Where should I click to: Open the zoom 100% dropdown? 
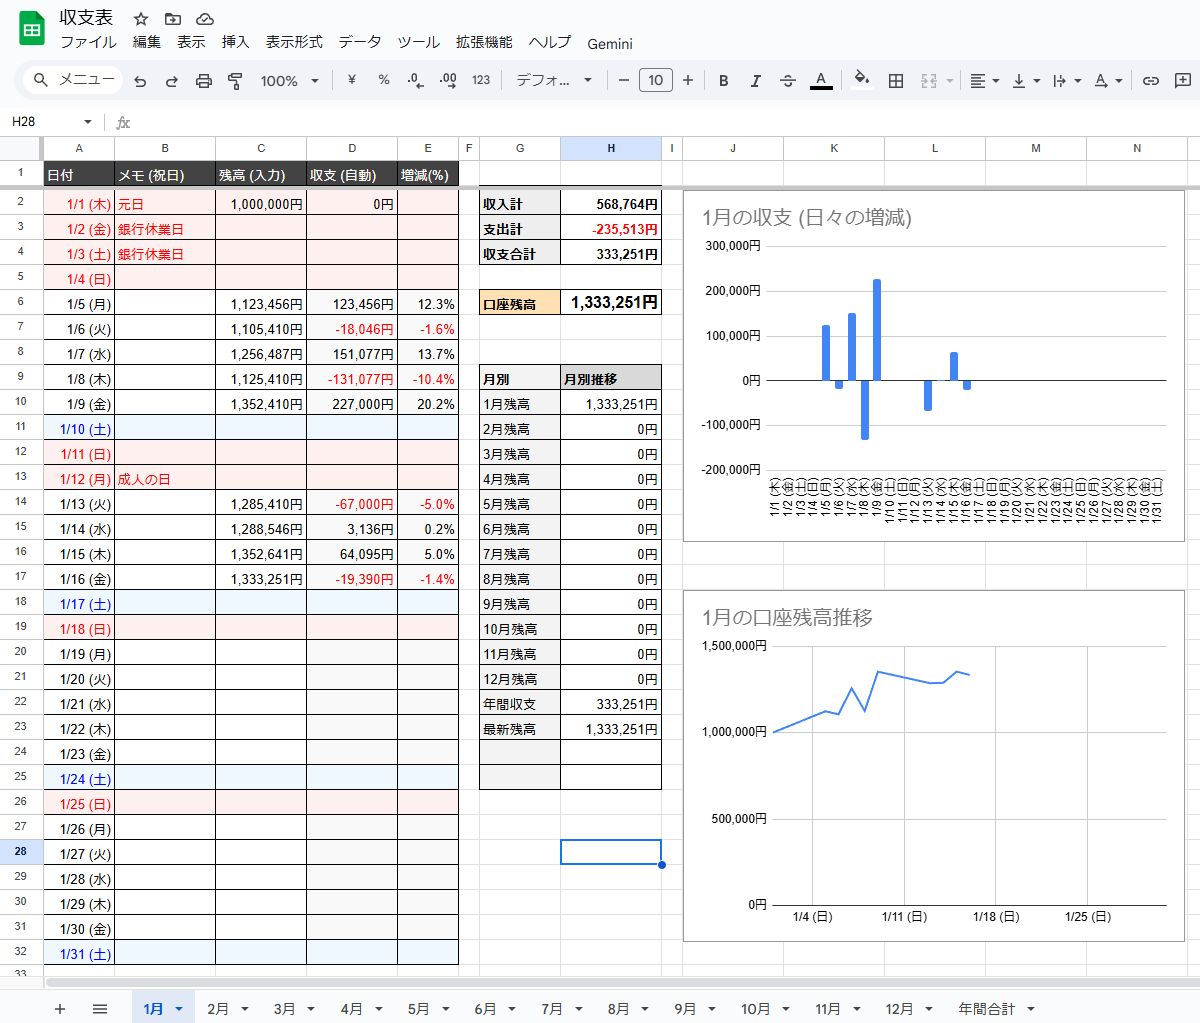[x=290, y=81]
